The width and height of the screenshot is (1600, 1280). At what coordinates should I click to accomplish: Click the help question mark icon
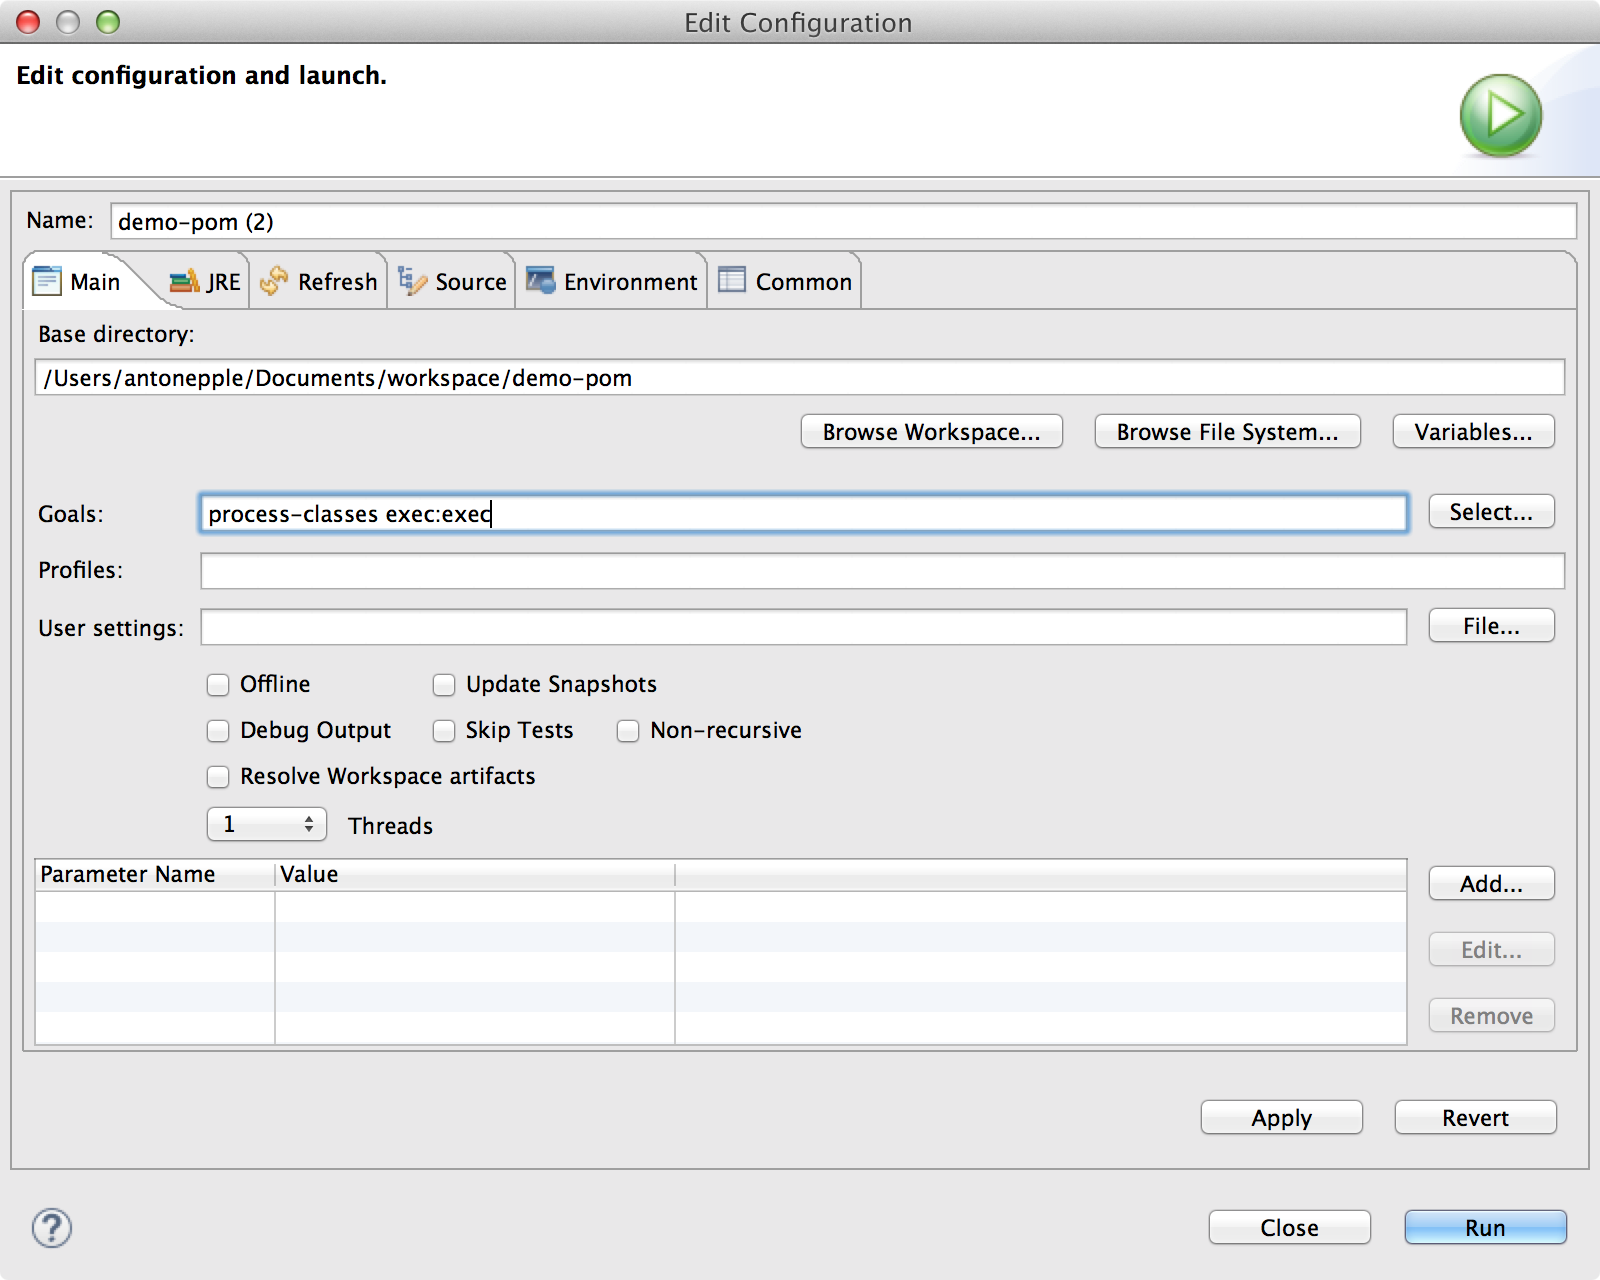coord(52,1227)
